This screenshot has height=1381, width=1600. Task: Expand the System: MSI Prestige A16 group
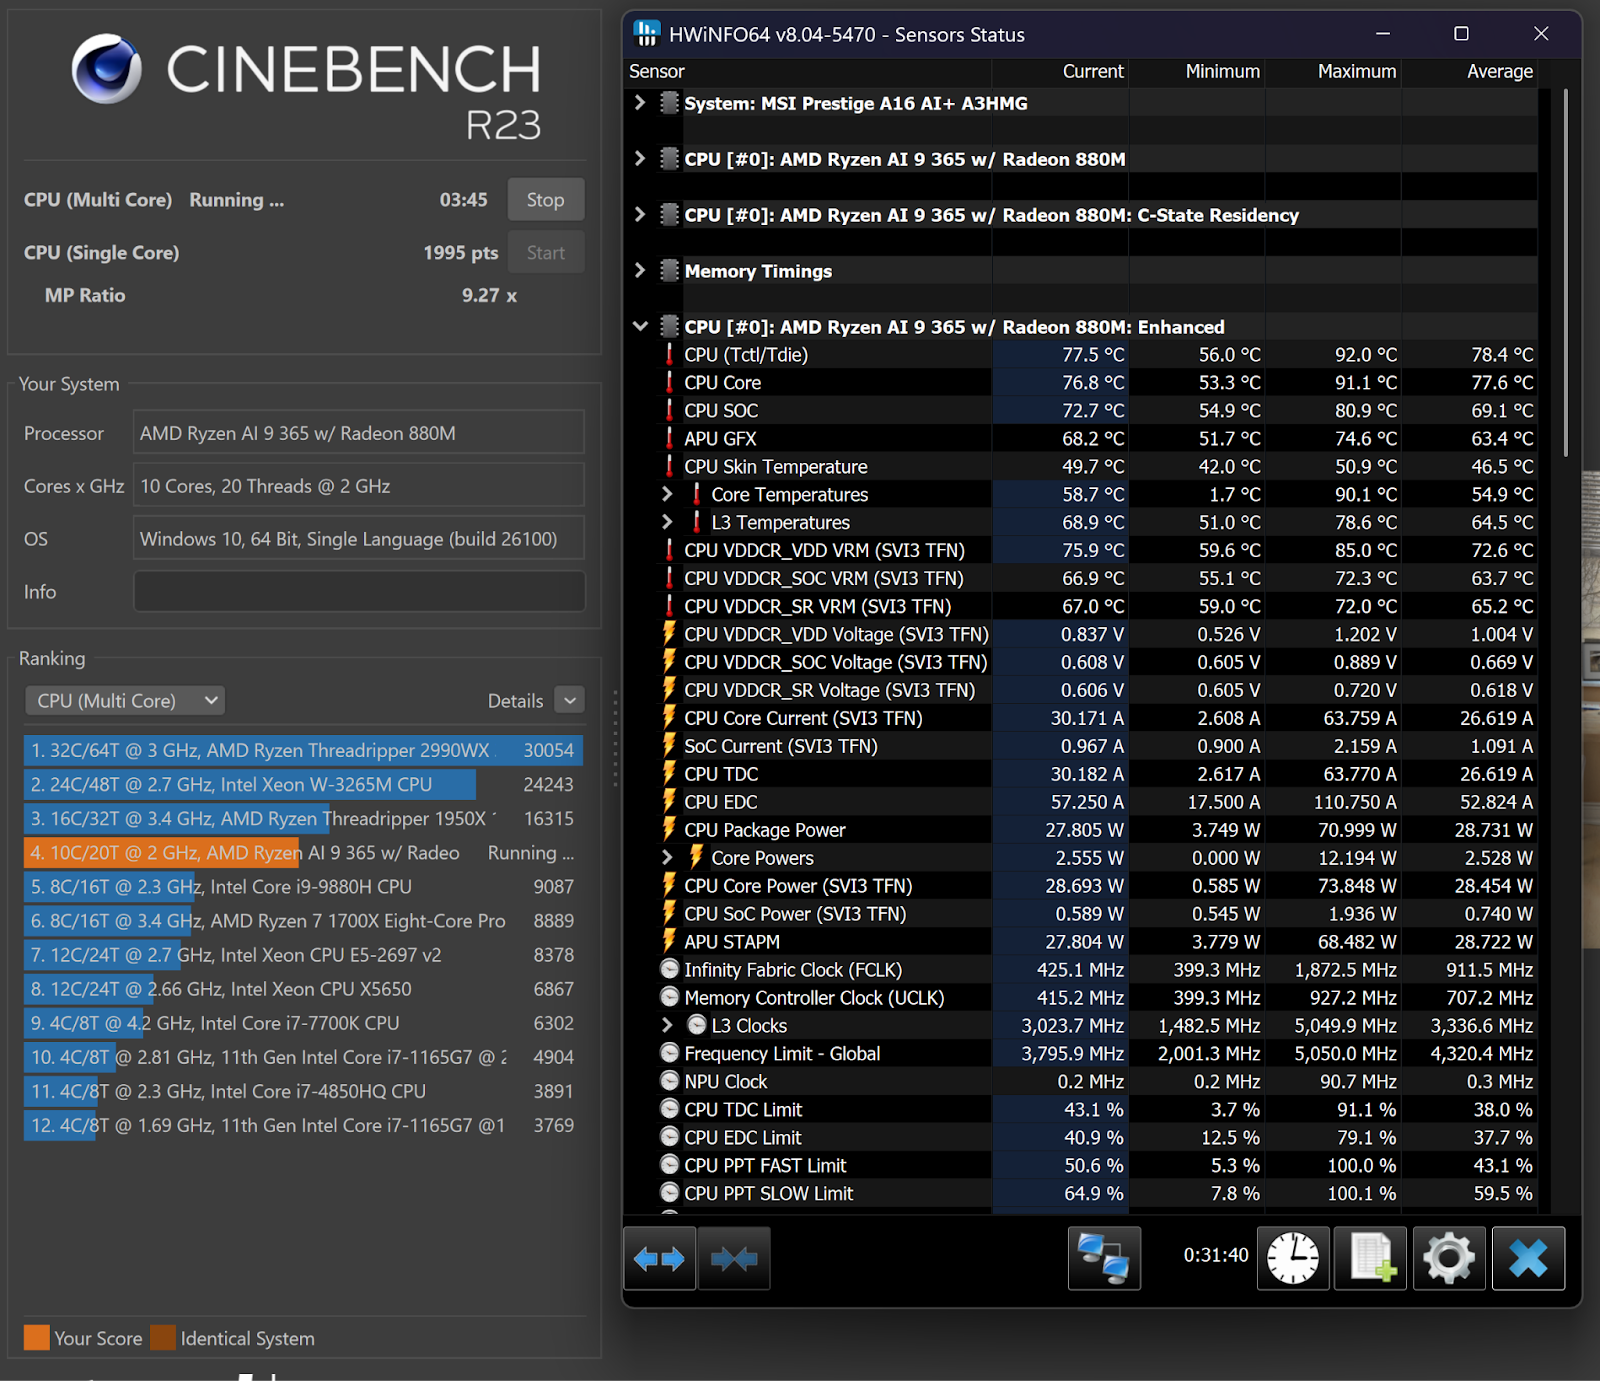(640, 103)
